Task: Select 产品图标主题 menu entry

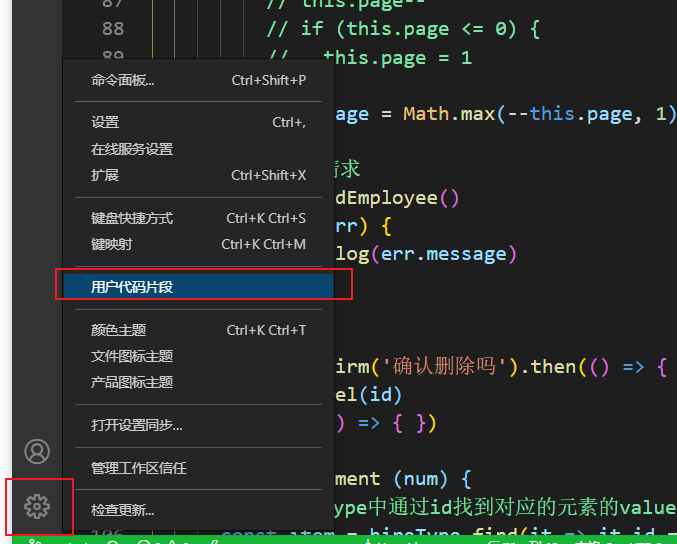Action: (x=198, y=382)
